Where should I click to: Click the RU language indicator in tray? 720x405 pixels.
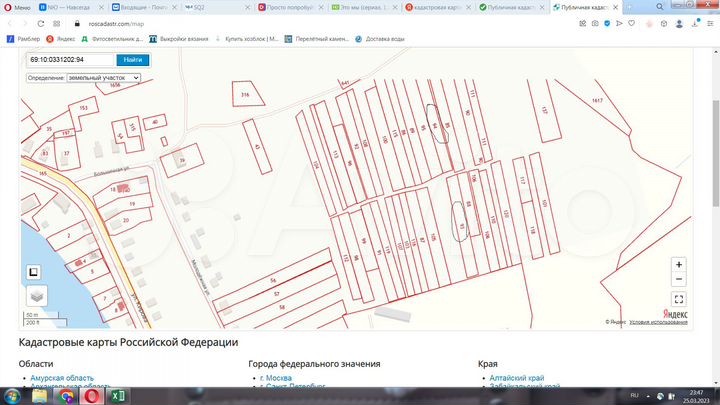634,395
